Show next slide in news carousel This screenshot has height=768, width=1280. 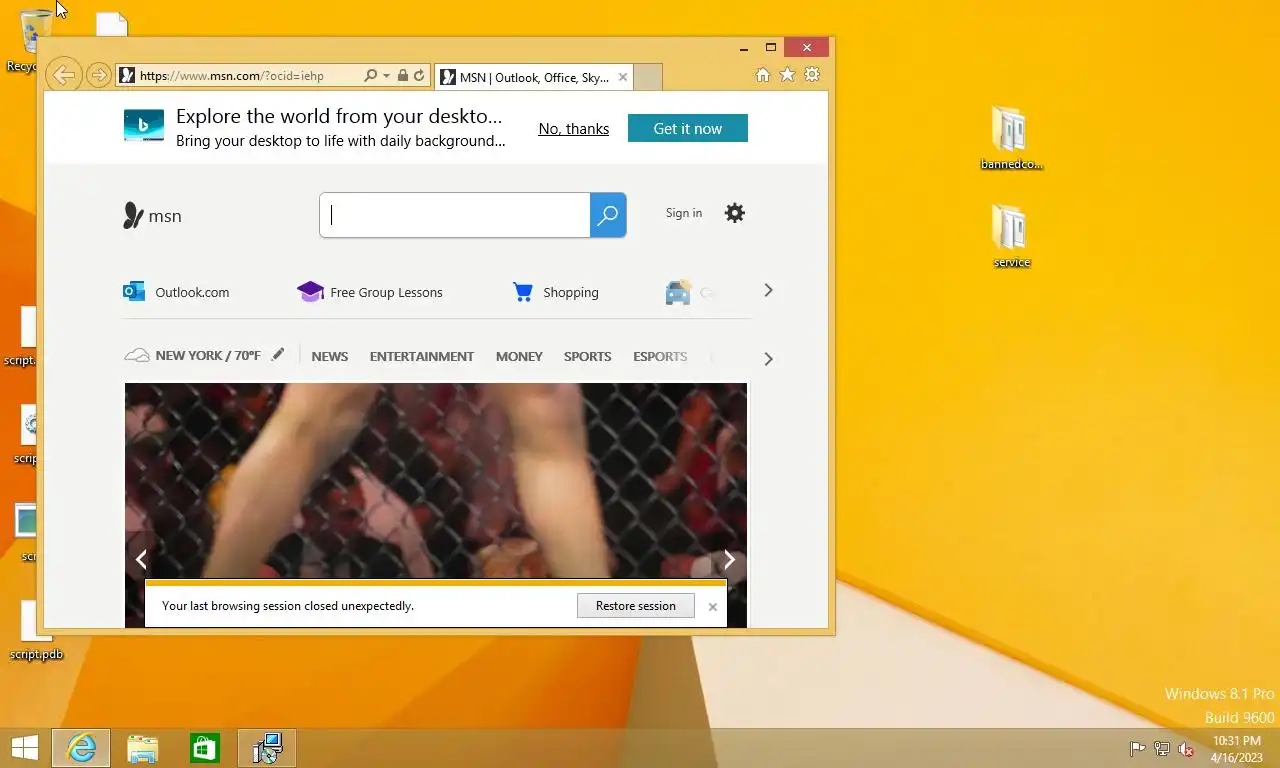point(730,559)
